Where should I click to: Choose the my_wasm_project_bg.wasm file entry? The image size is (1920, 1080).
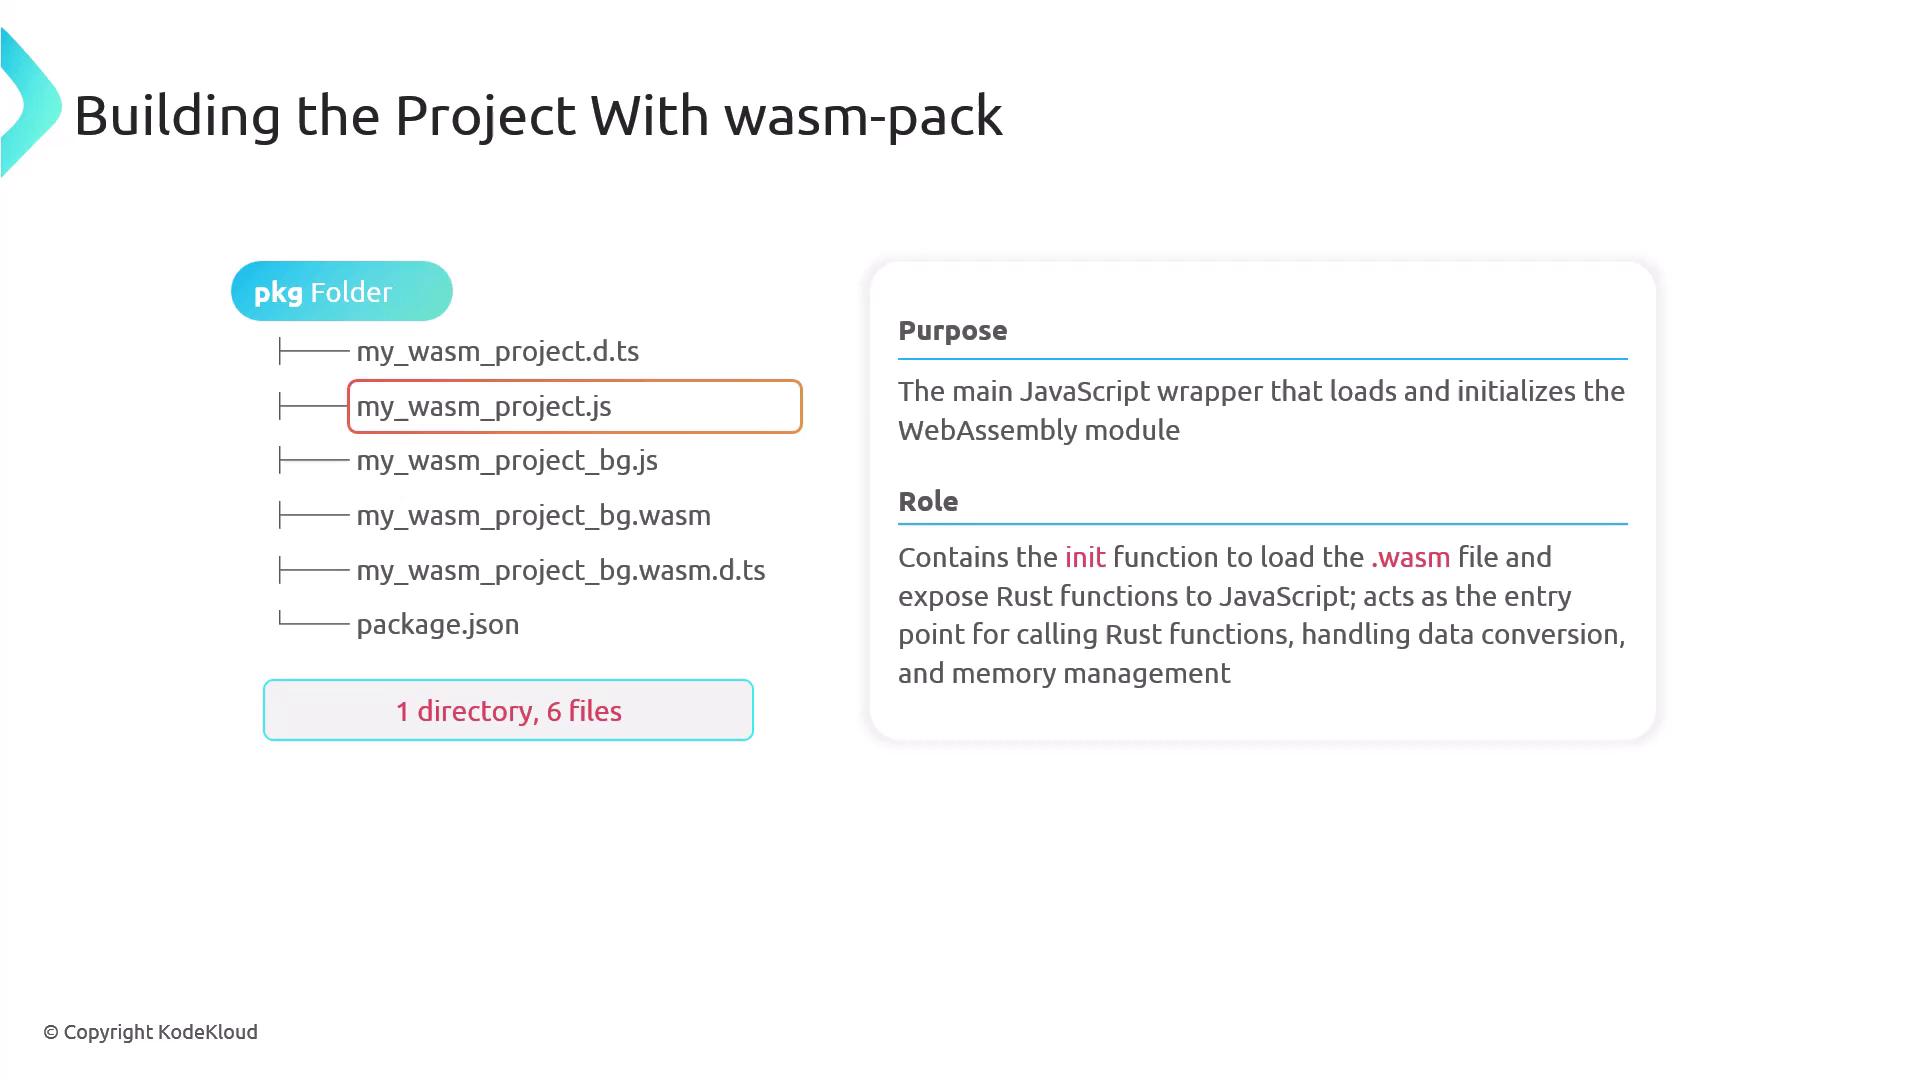pos(533,515)
